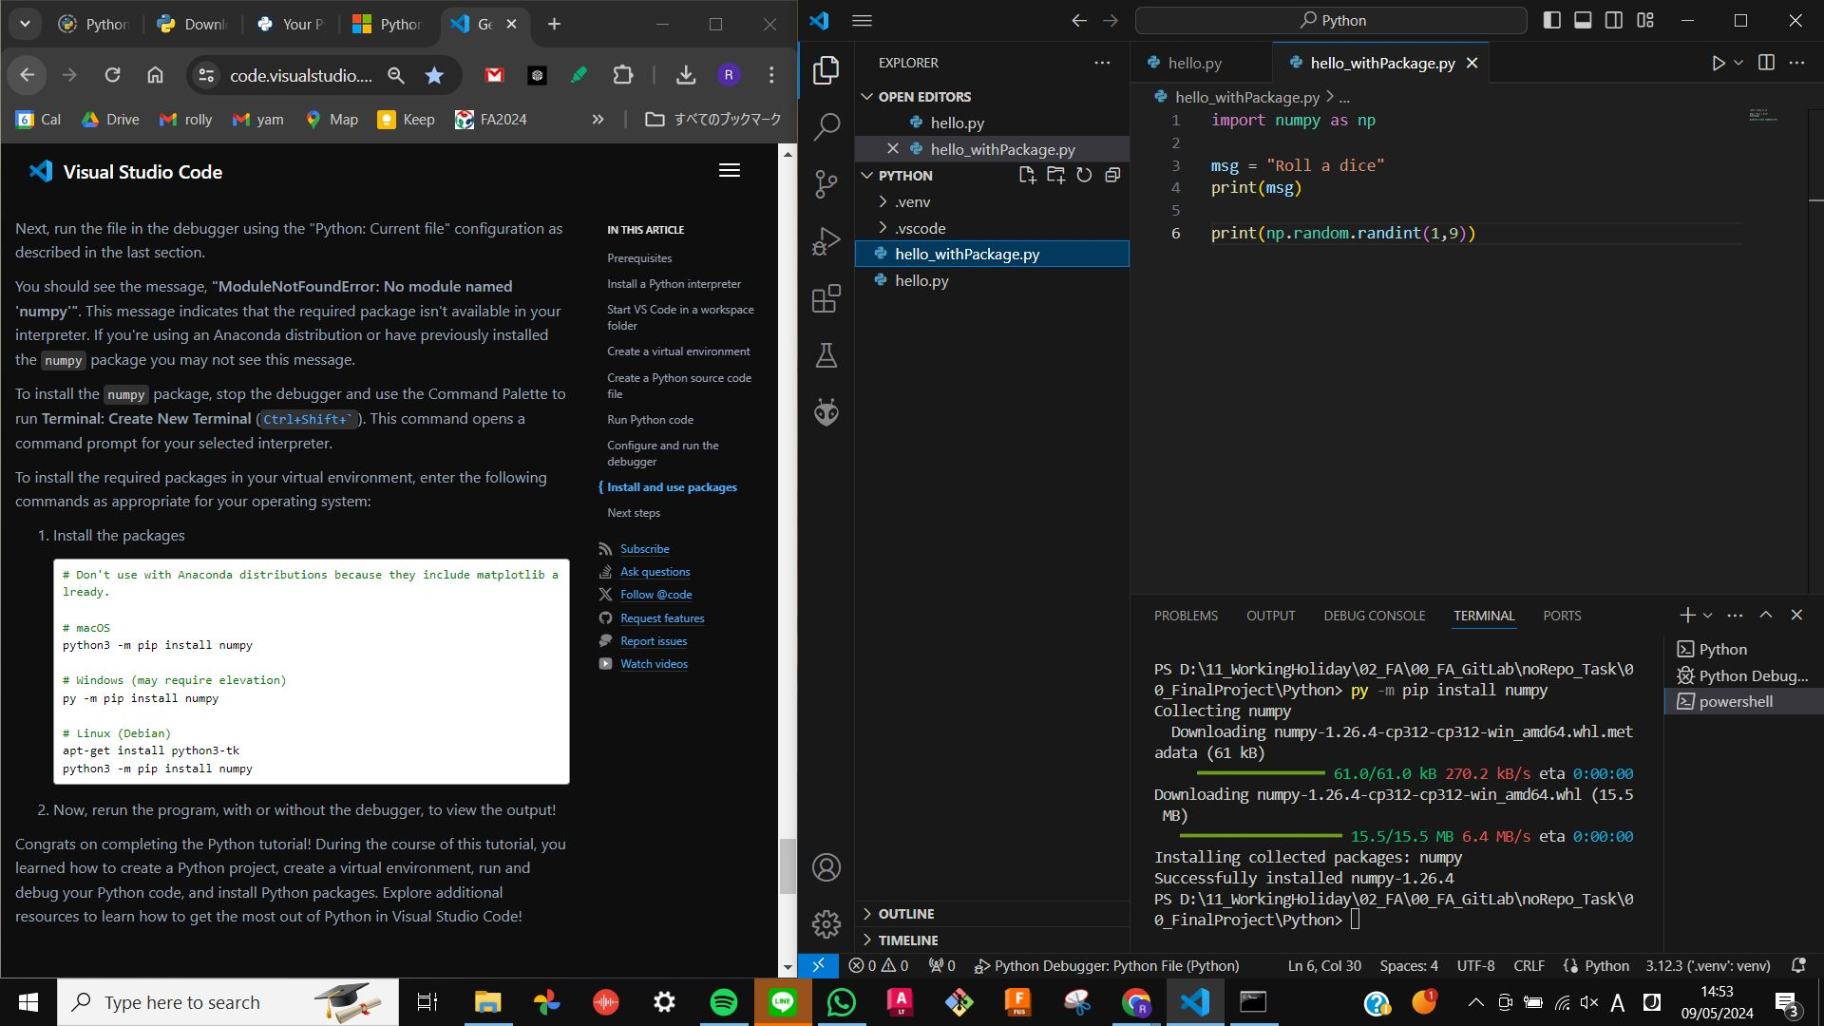Open the Run and Debug view
This screenshot has height=1026, width=1824.
[x=826, y=241]
